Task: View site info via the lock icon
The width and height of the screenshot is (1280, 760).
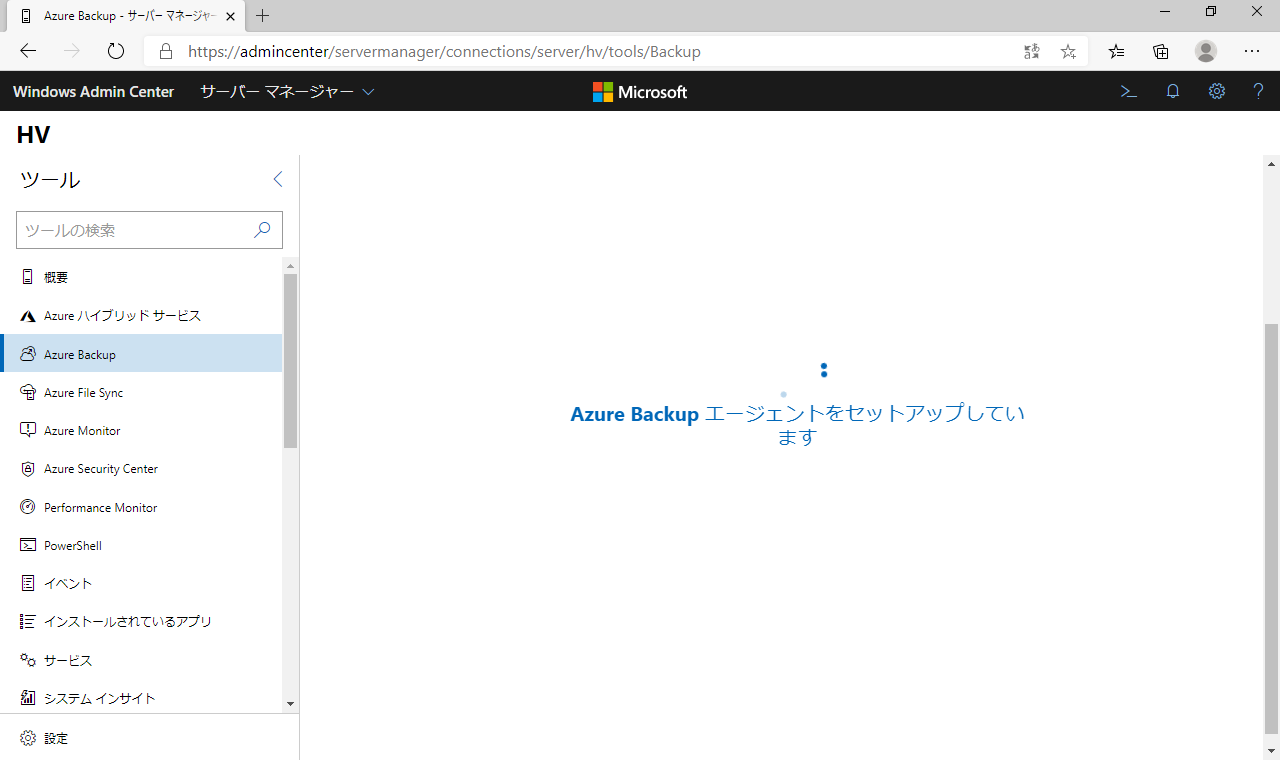Action: point(166,51)
